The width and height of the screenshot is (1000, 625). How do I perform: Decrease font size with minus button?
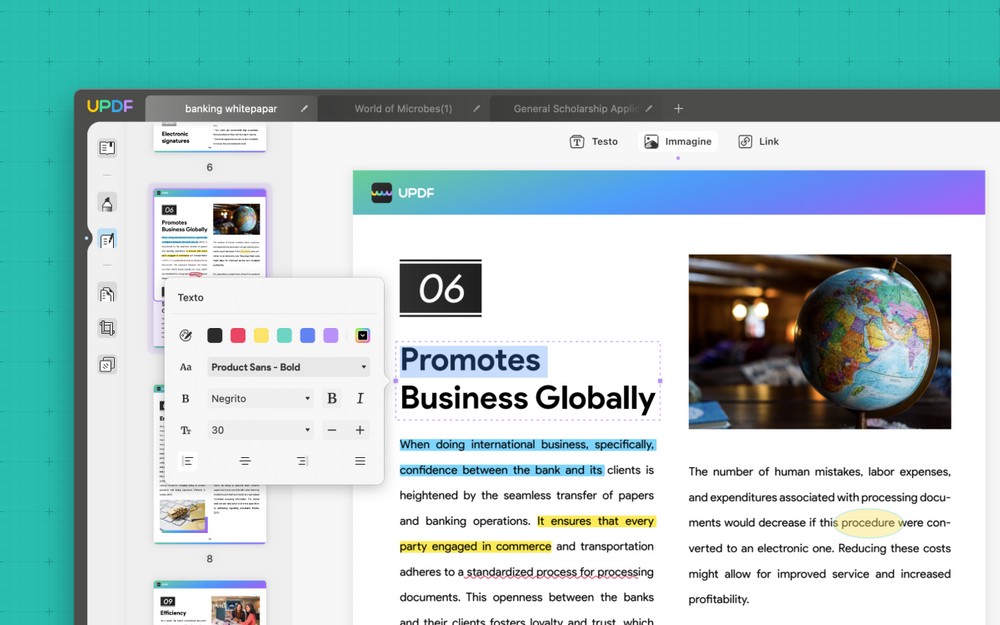pyautogui.click(x=332, y=430)
